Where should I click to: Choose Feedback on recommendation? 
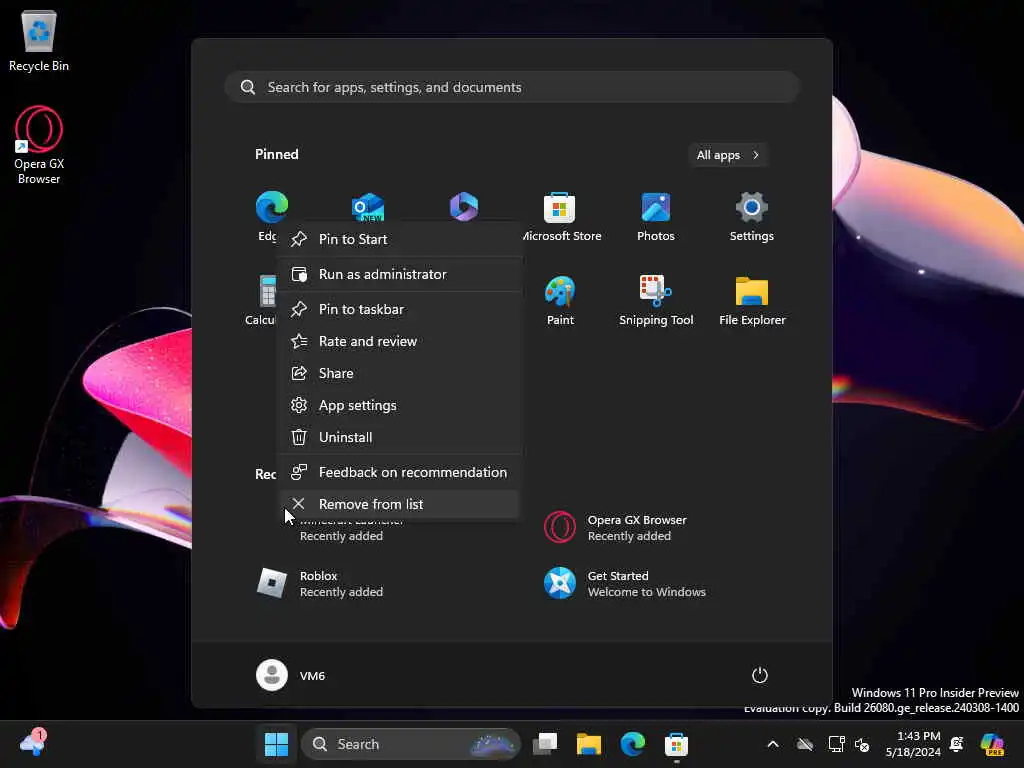pos(400,472)
